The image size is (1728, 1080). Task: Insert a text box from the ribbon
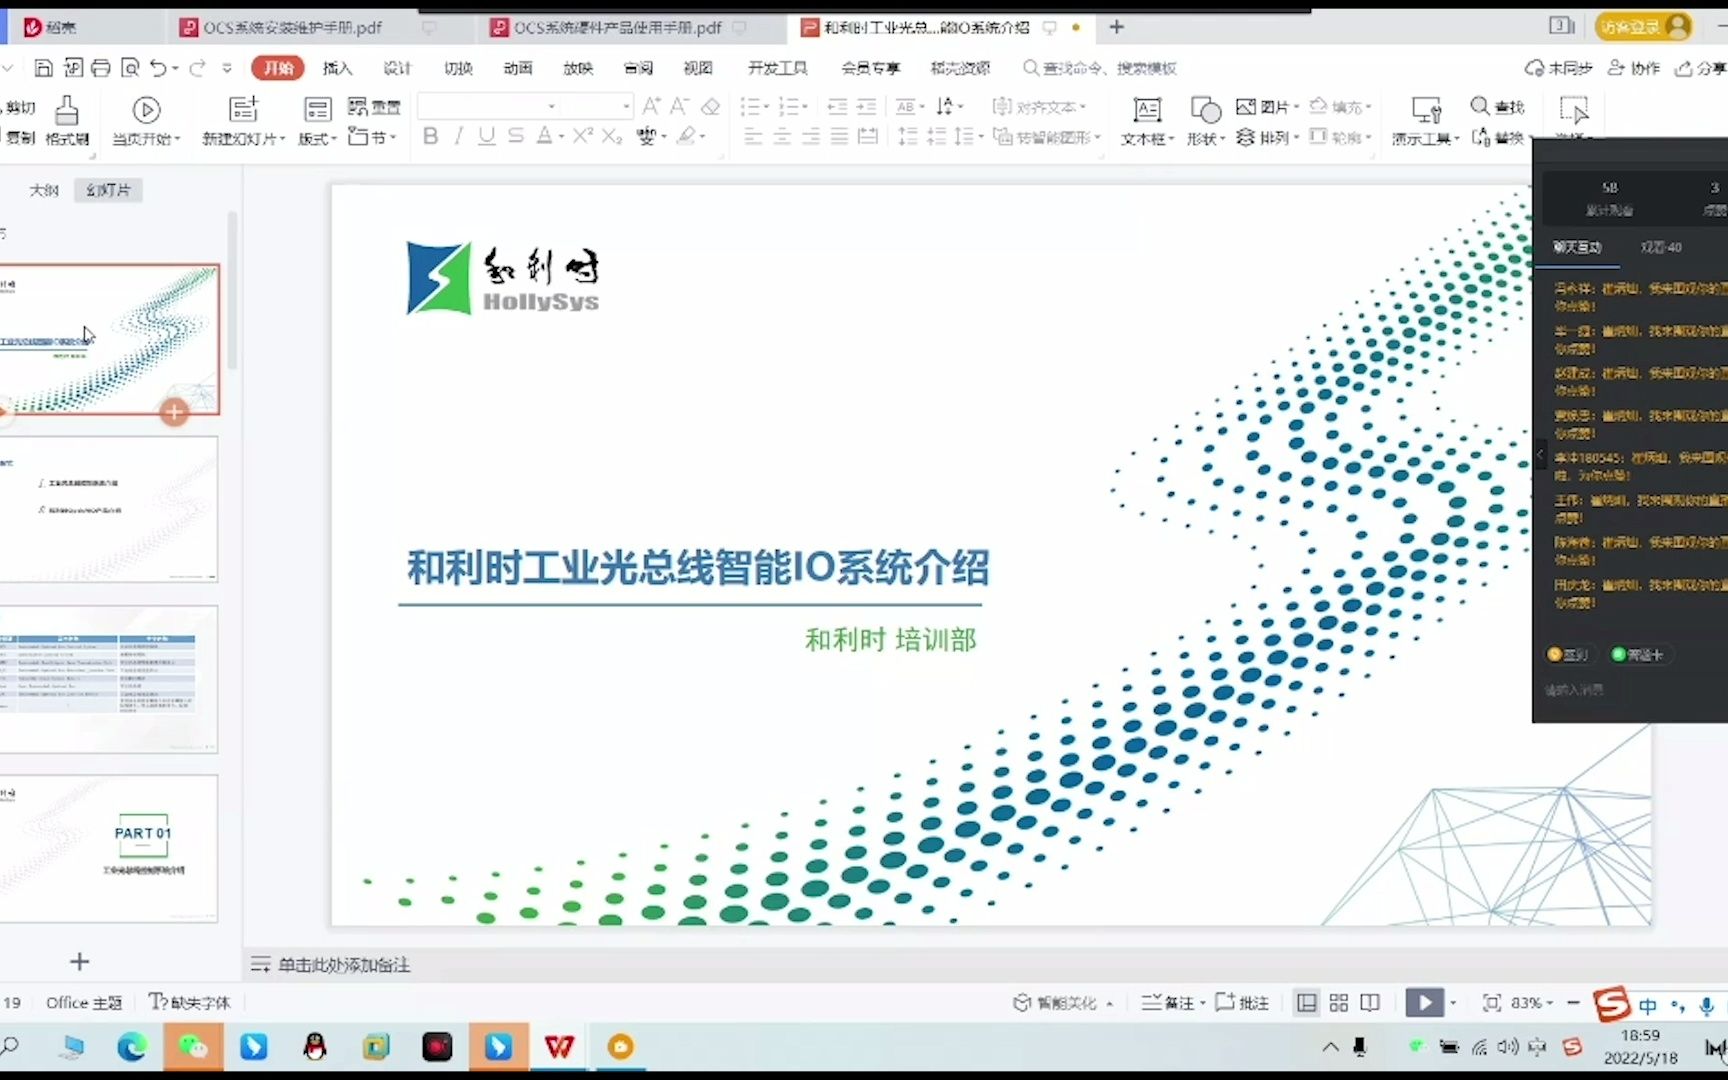point(1147,121)
